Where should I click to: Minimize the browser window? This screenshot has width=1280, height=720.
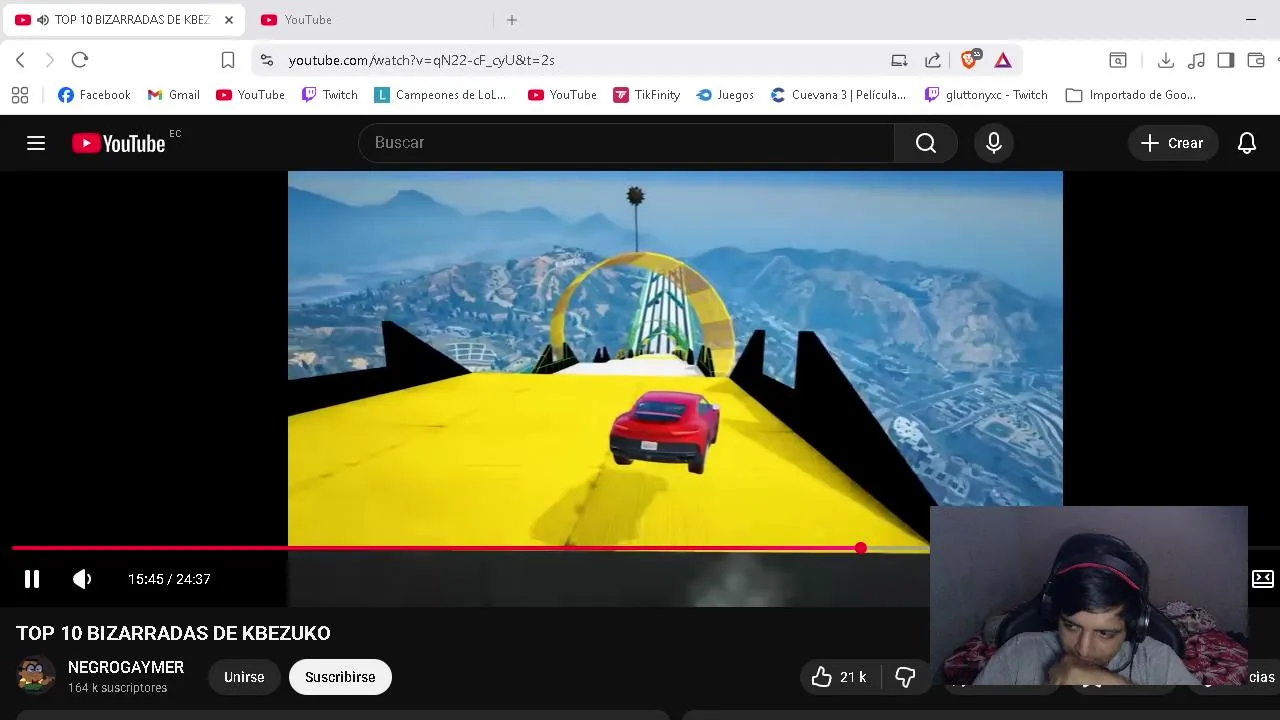coord(1251,20)
